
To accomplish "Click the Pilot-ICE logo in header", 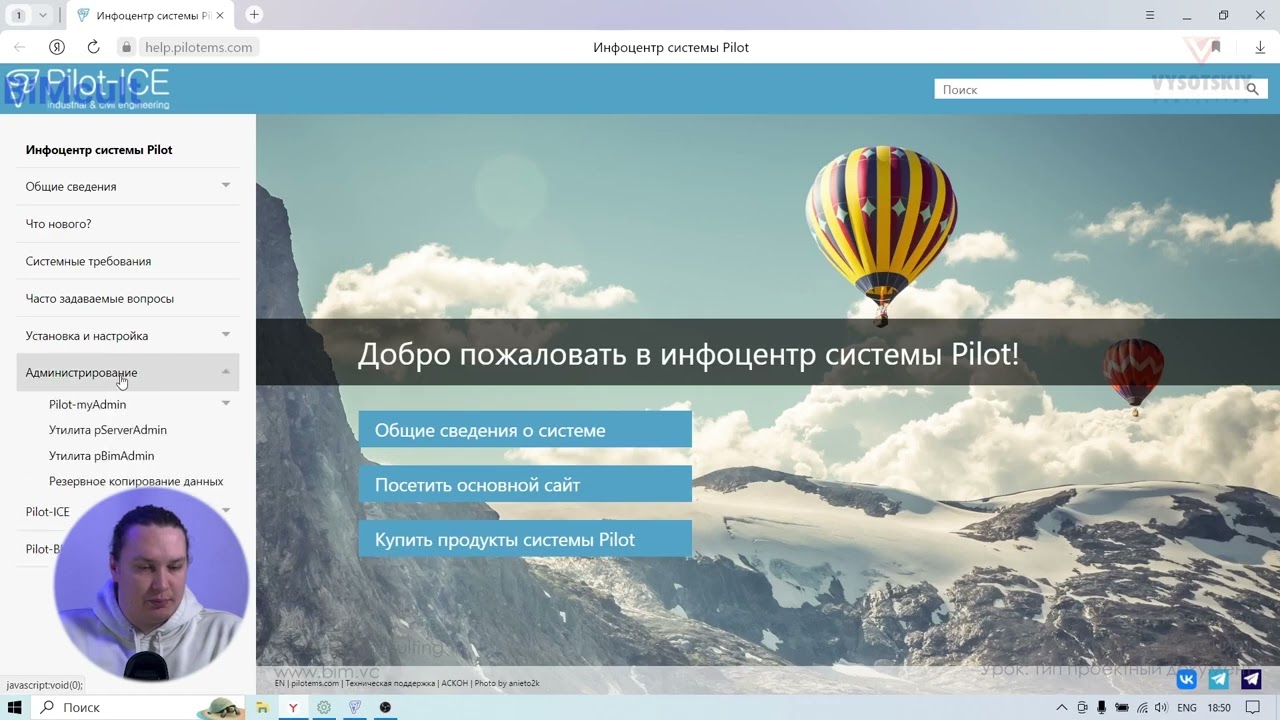I will pyautogui.click(x=88, y=88).
